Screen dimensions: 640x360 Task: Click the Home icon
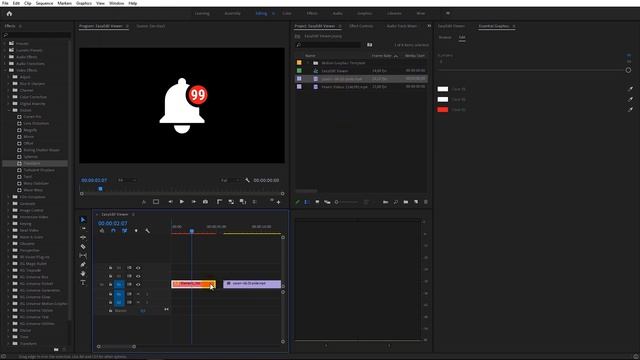point(9,13)
